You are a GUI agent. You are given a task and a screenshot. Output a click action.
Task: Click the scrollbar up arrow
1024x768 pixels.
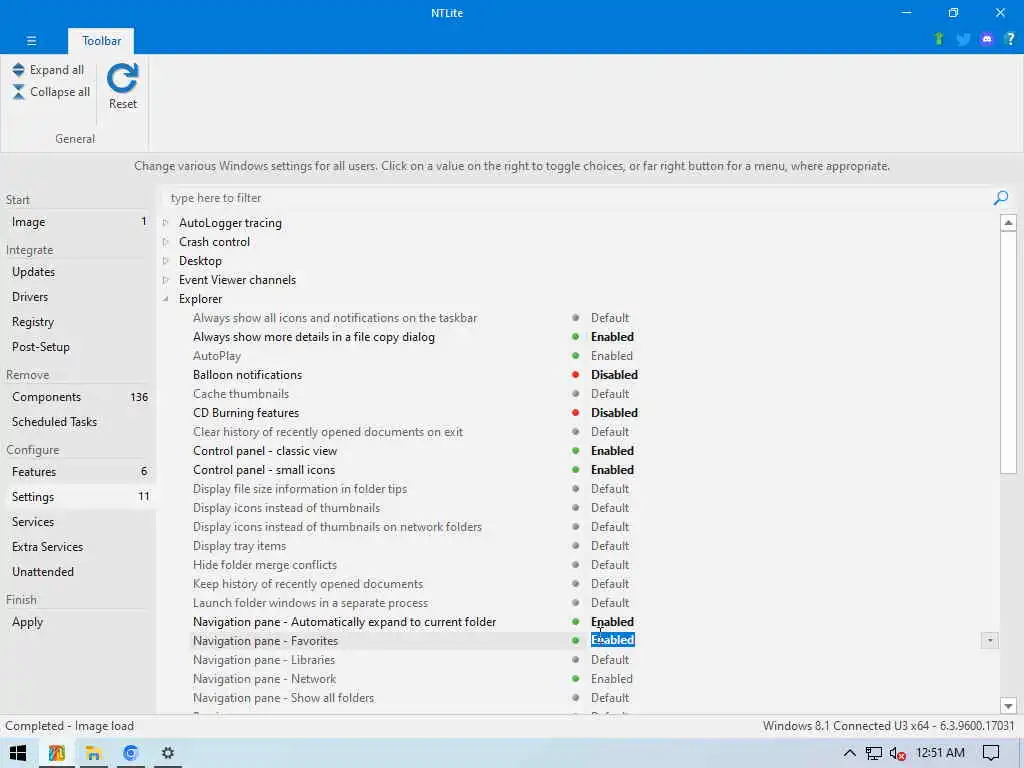(1008, 223)
